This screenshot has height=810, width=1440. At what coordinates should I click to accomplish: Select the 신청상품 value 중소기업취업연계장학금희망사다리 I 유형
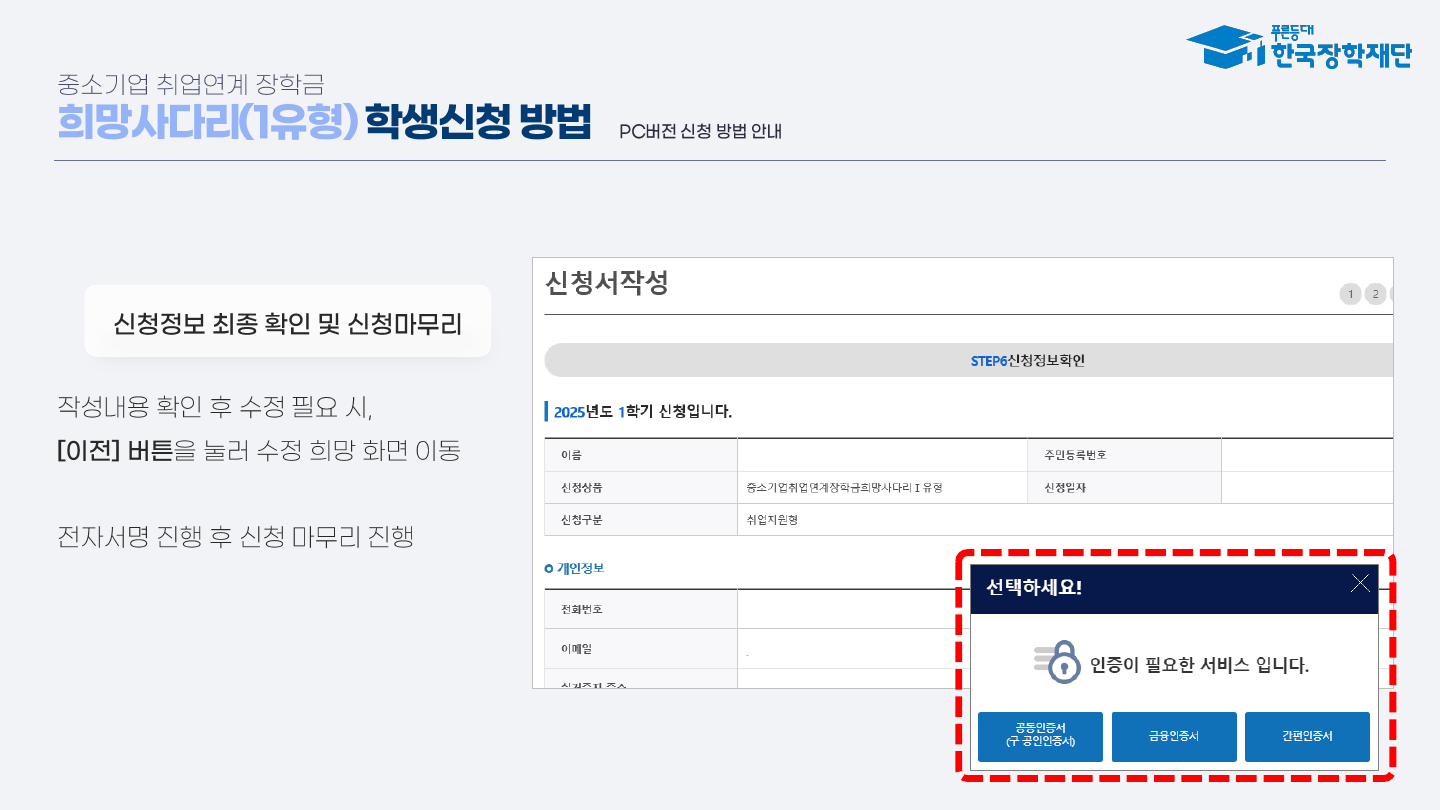(x=844, y=488)
